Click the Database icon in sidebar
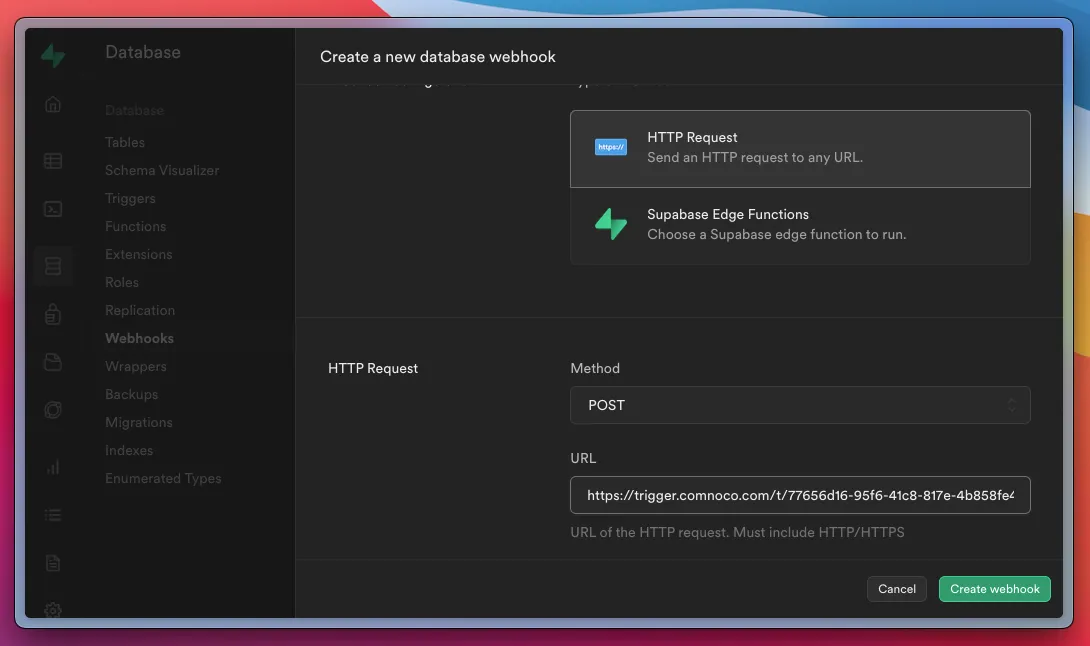1090x646 pixels. coord(53,266)
